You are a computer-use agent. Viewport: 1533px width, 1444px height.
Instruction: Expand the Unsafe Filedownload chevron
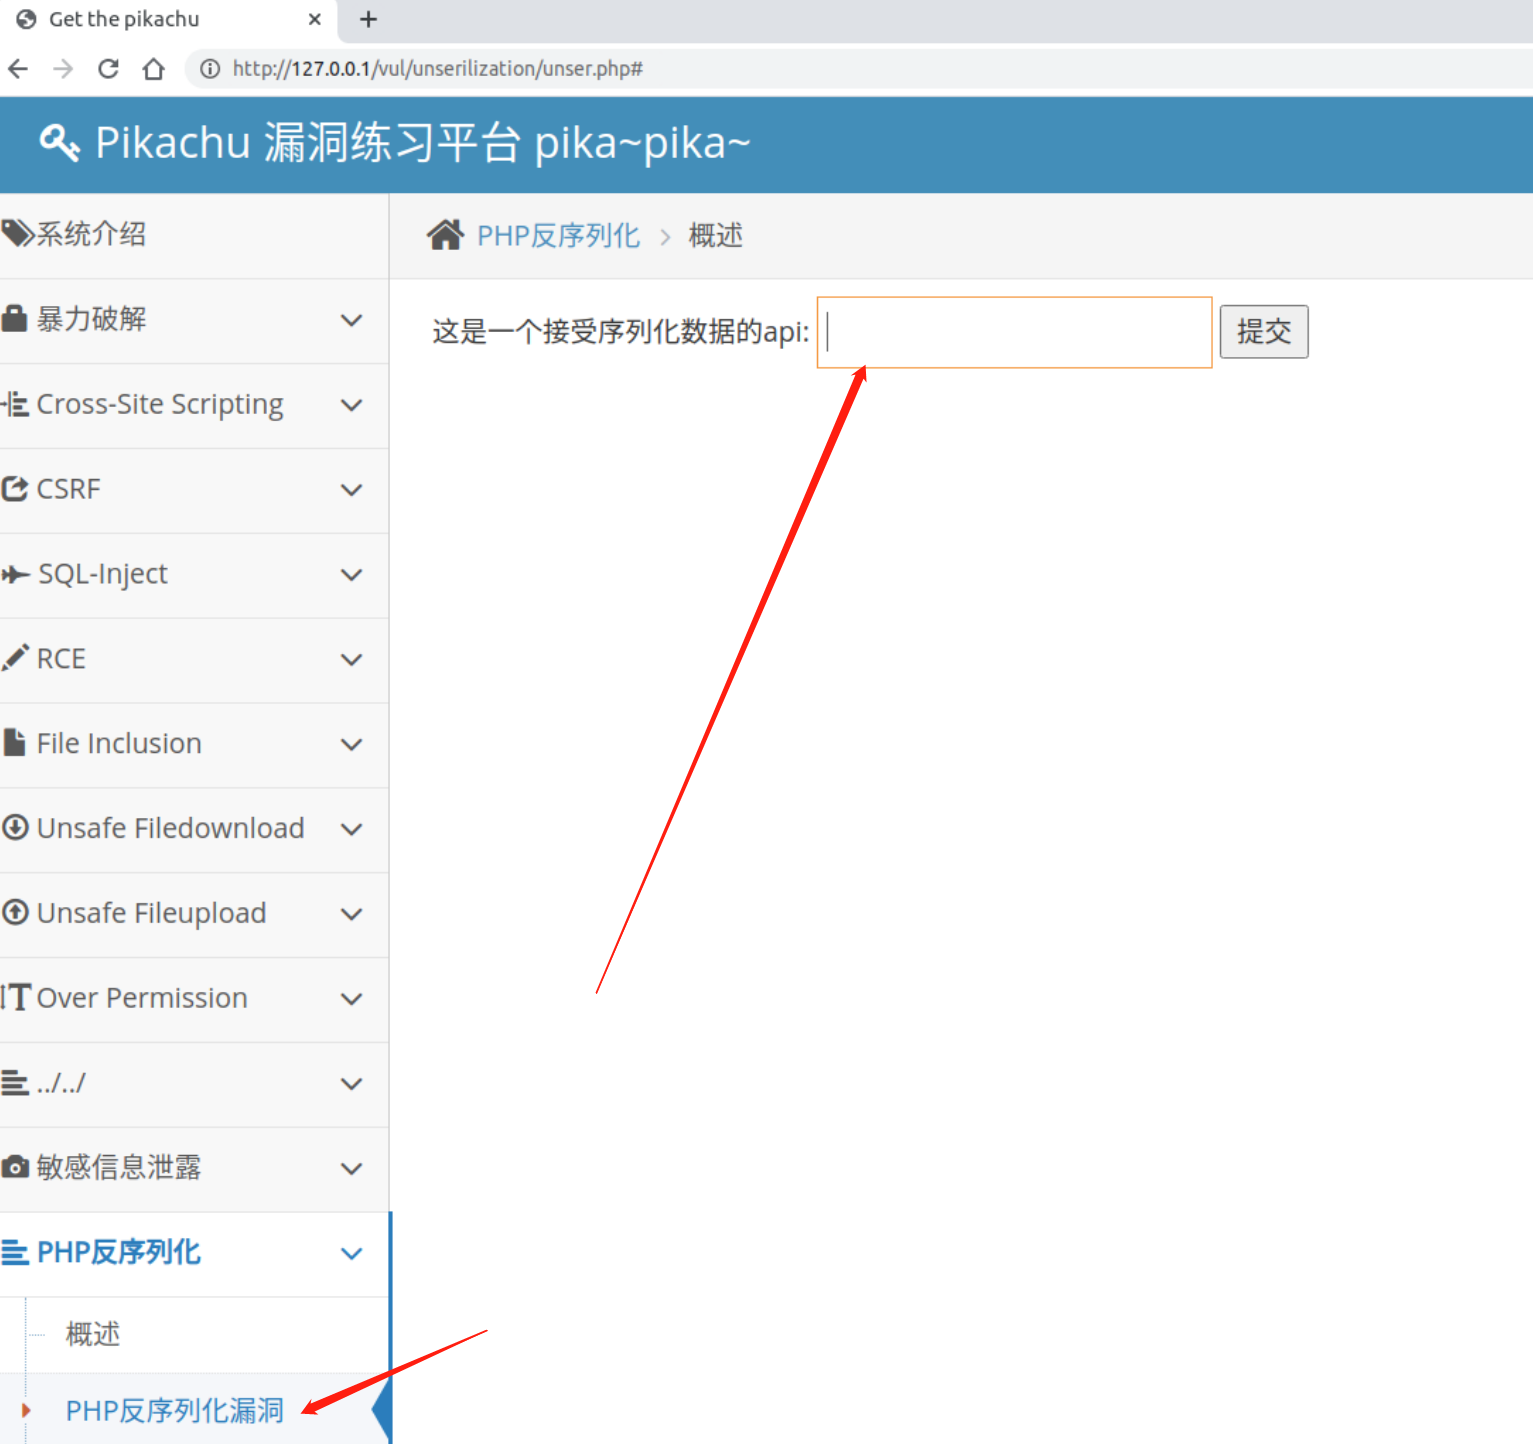[x=351, y=829]
